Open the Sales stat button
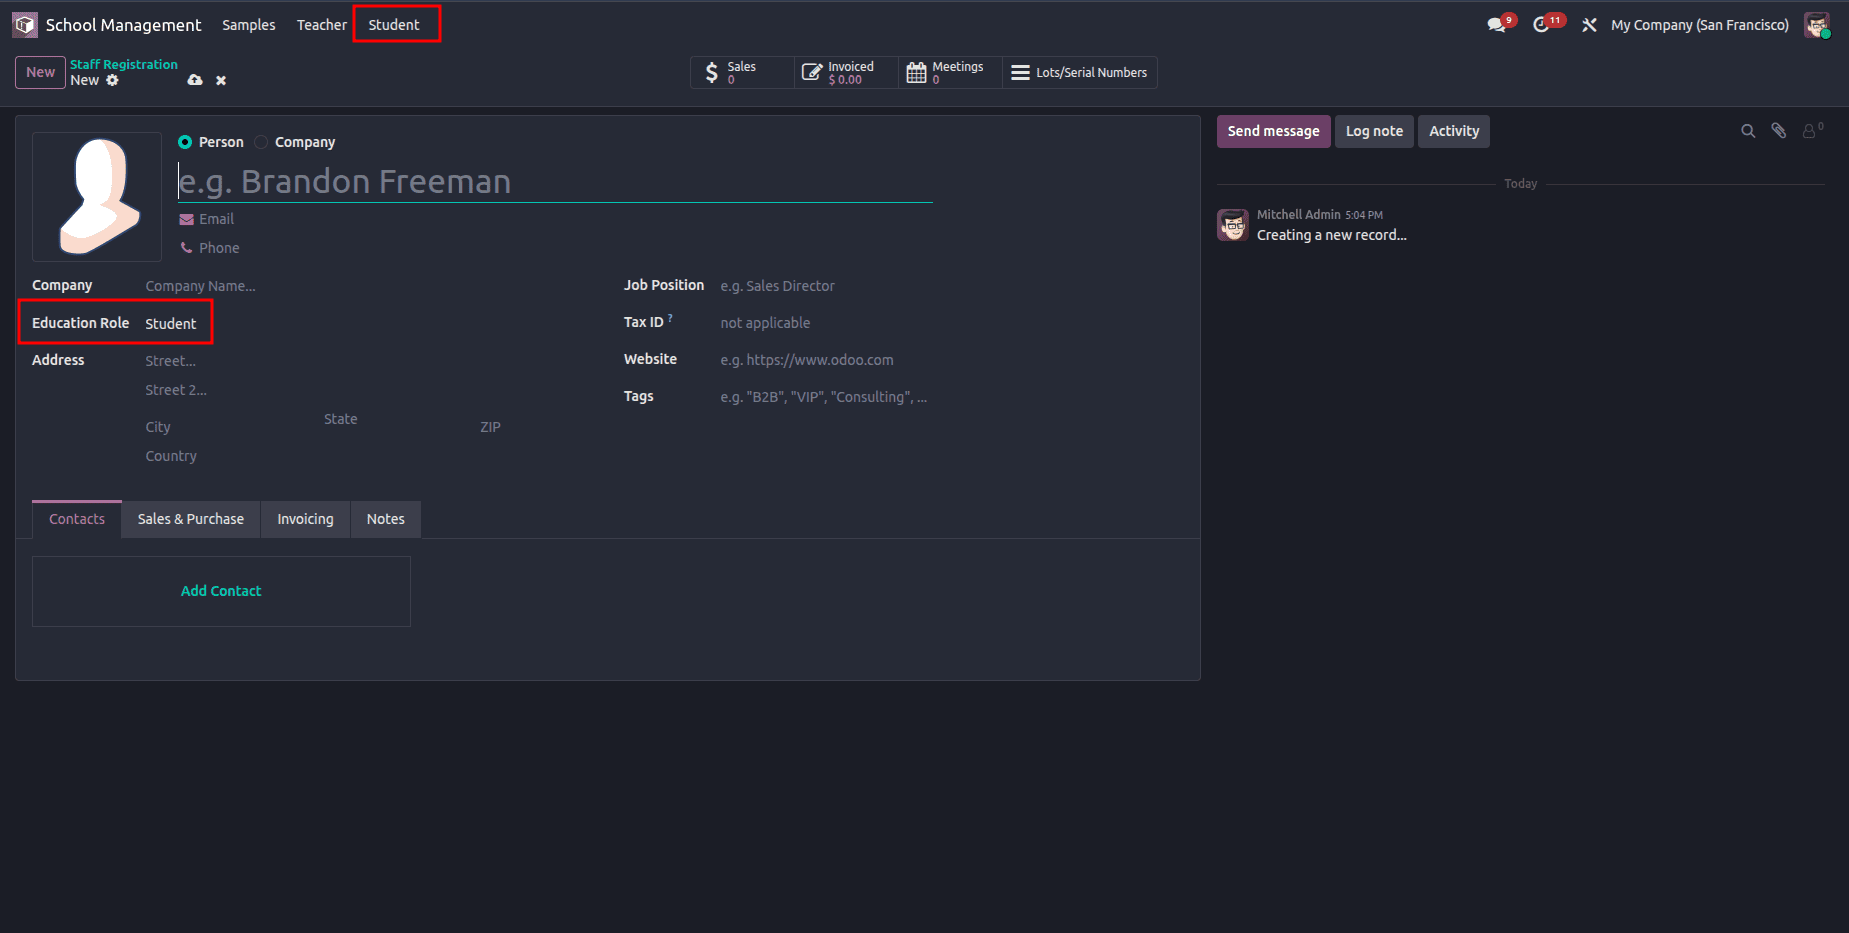The width and height of the screenshot is (1849, 933). click(x=742, y=72)
